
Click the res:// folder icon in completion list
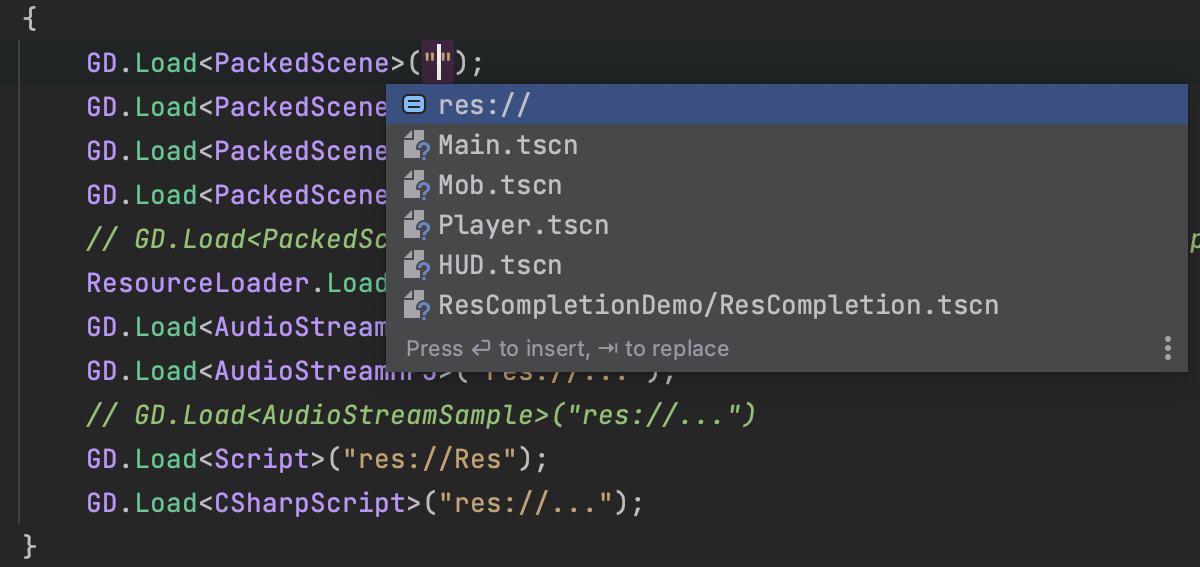pyautogui.click(x=414, y=105)
